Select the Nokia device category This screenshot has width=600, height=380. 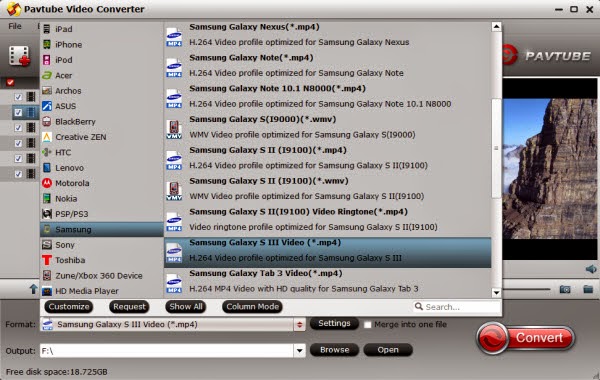(x=101, y=199)
